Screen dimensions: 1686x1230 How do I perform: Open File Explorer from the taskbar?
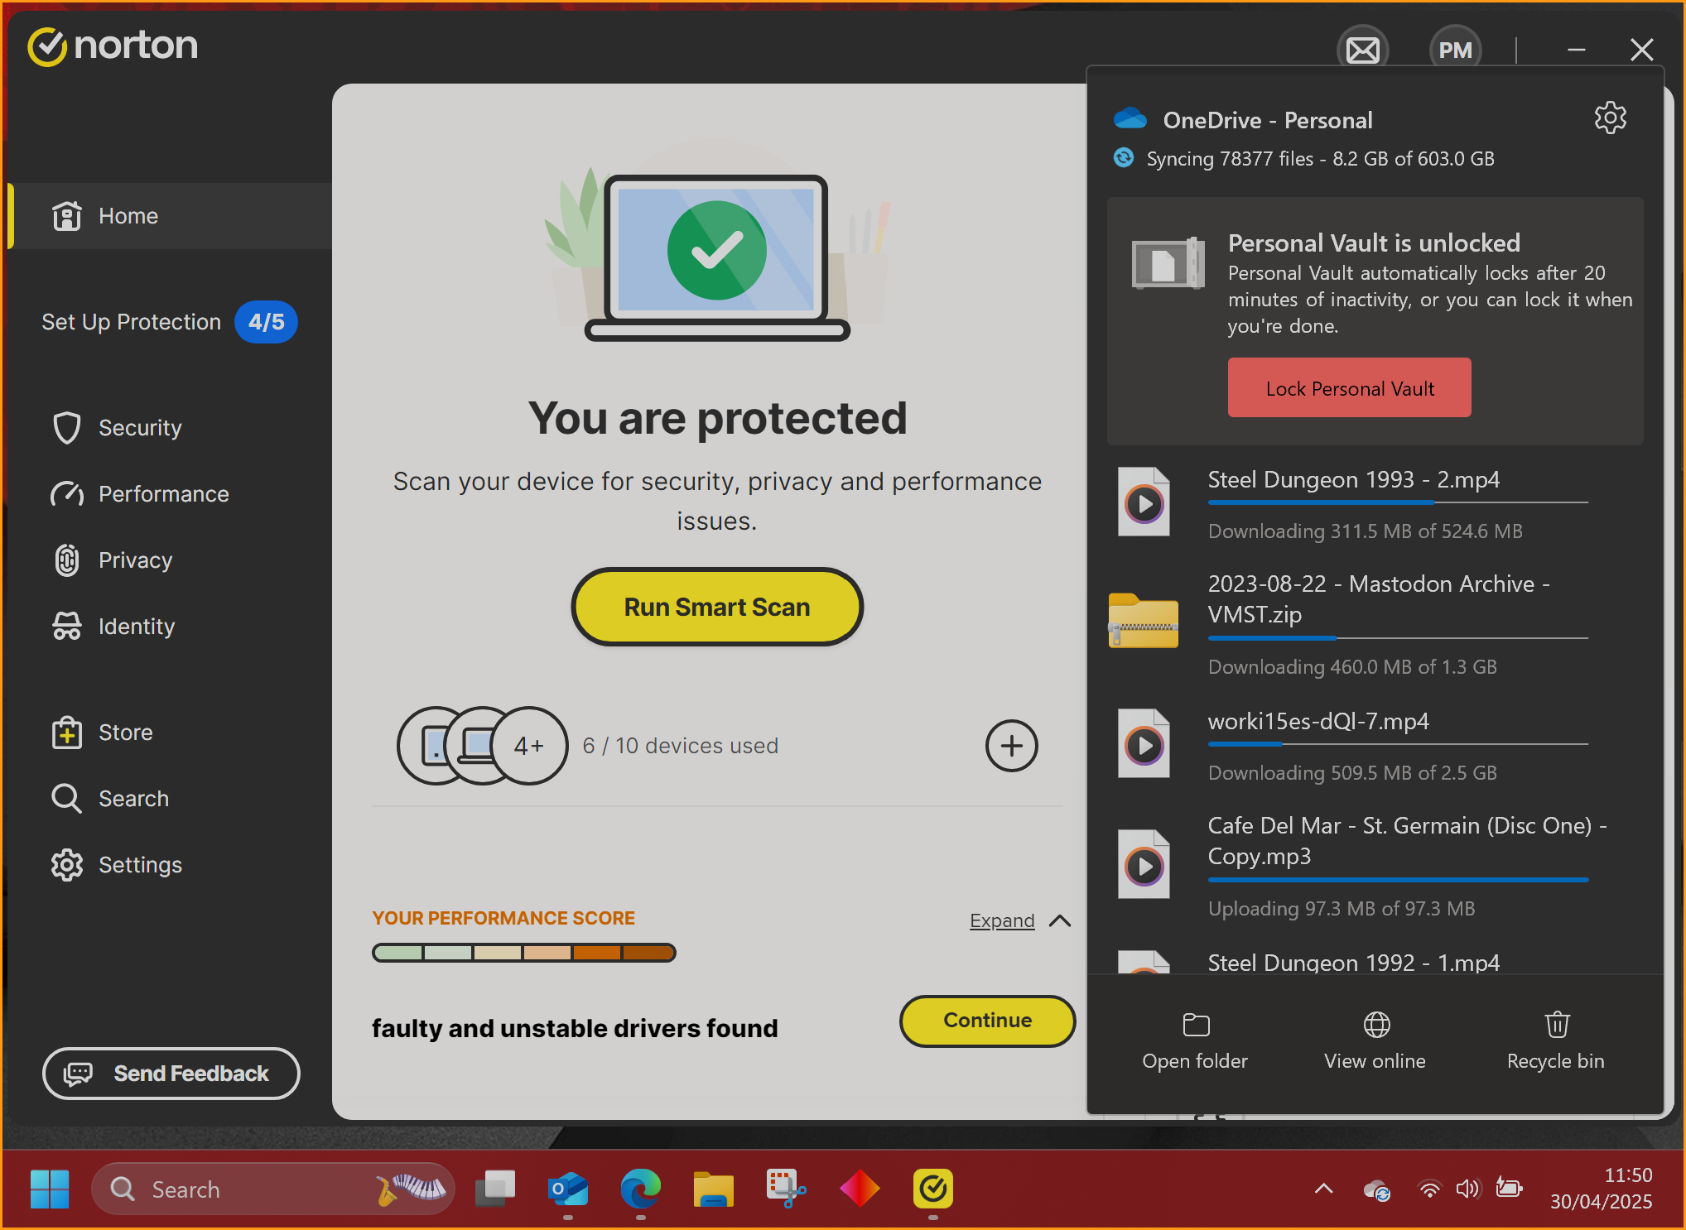[714, 1189]
